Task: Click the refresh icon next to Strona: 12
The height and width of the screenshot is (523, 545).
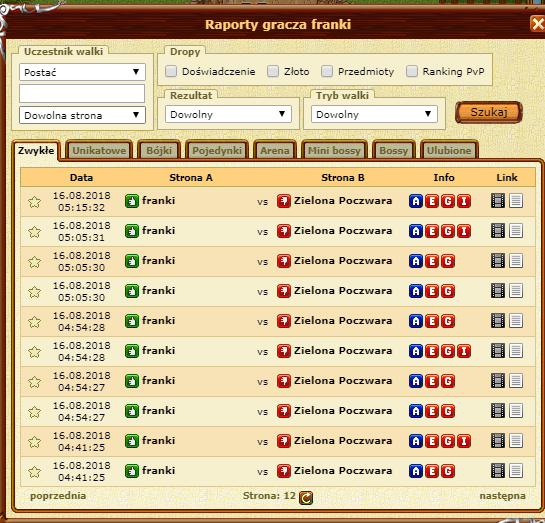Action: click(306, 498)
